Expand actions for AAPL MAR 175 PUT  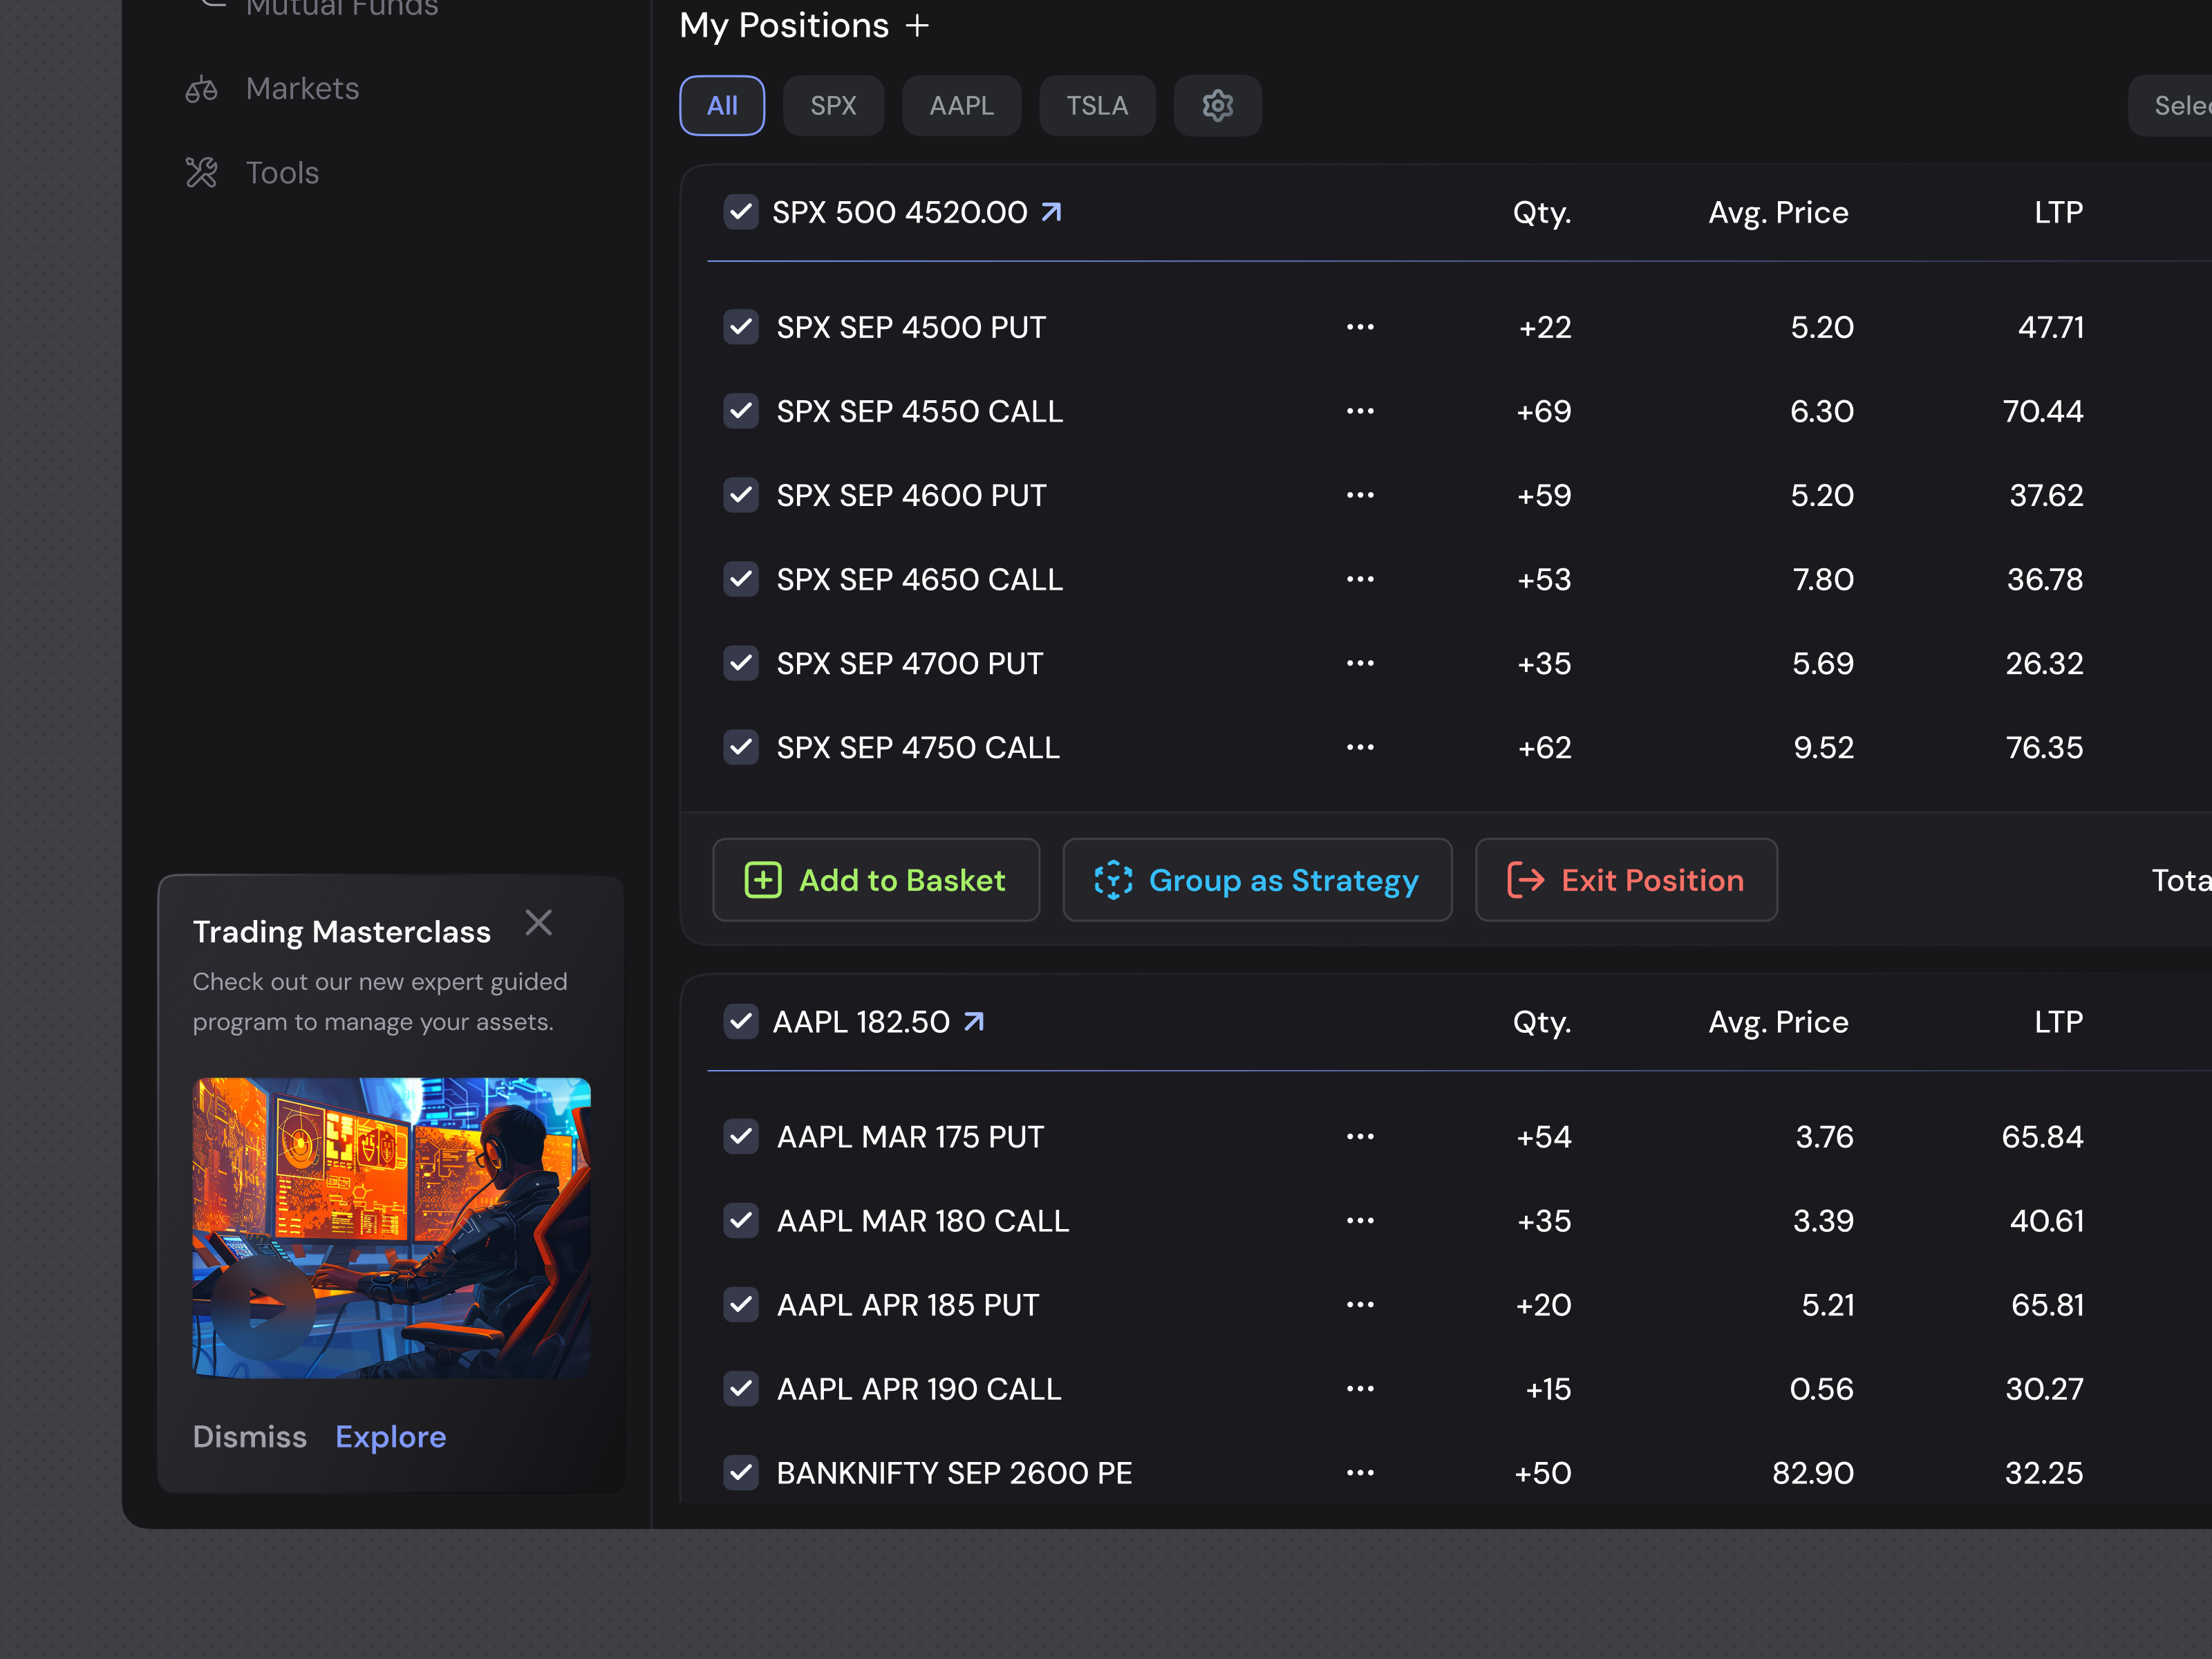coord(1360,1136)
